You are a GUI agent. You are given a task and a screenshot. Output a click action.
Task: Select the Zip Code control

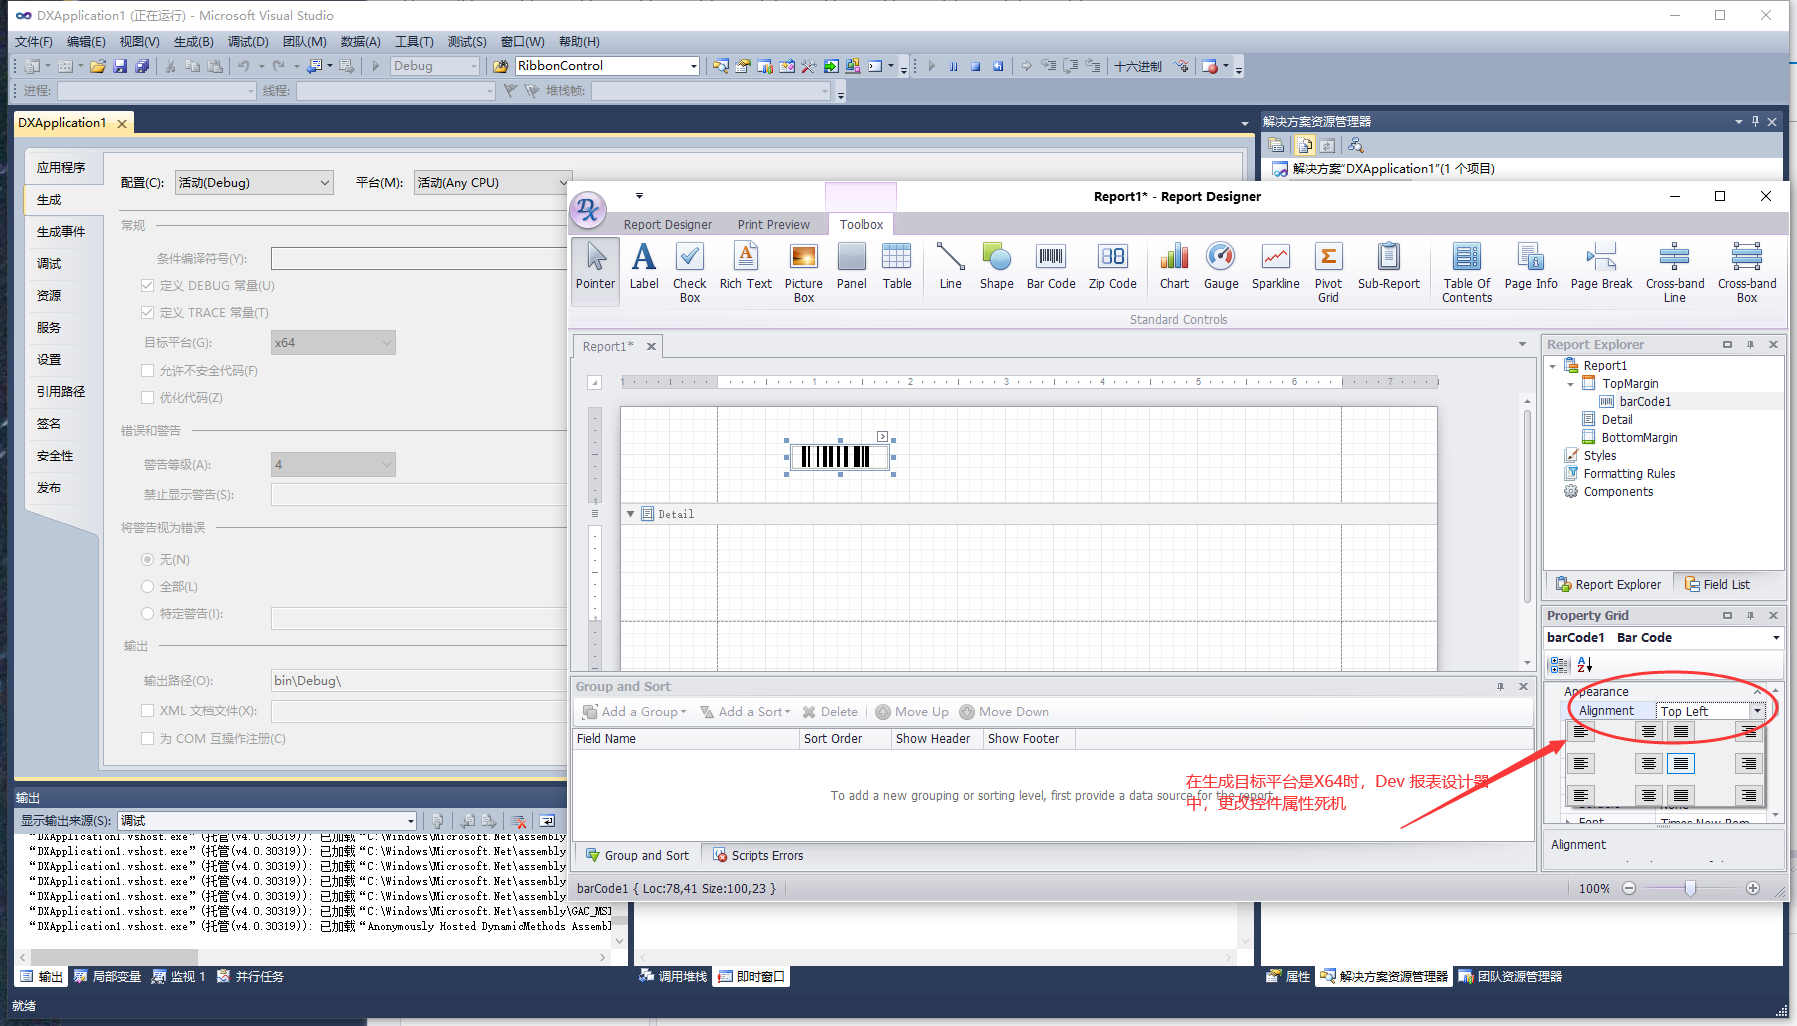coord(1113,267)
